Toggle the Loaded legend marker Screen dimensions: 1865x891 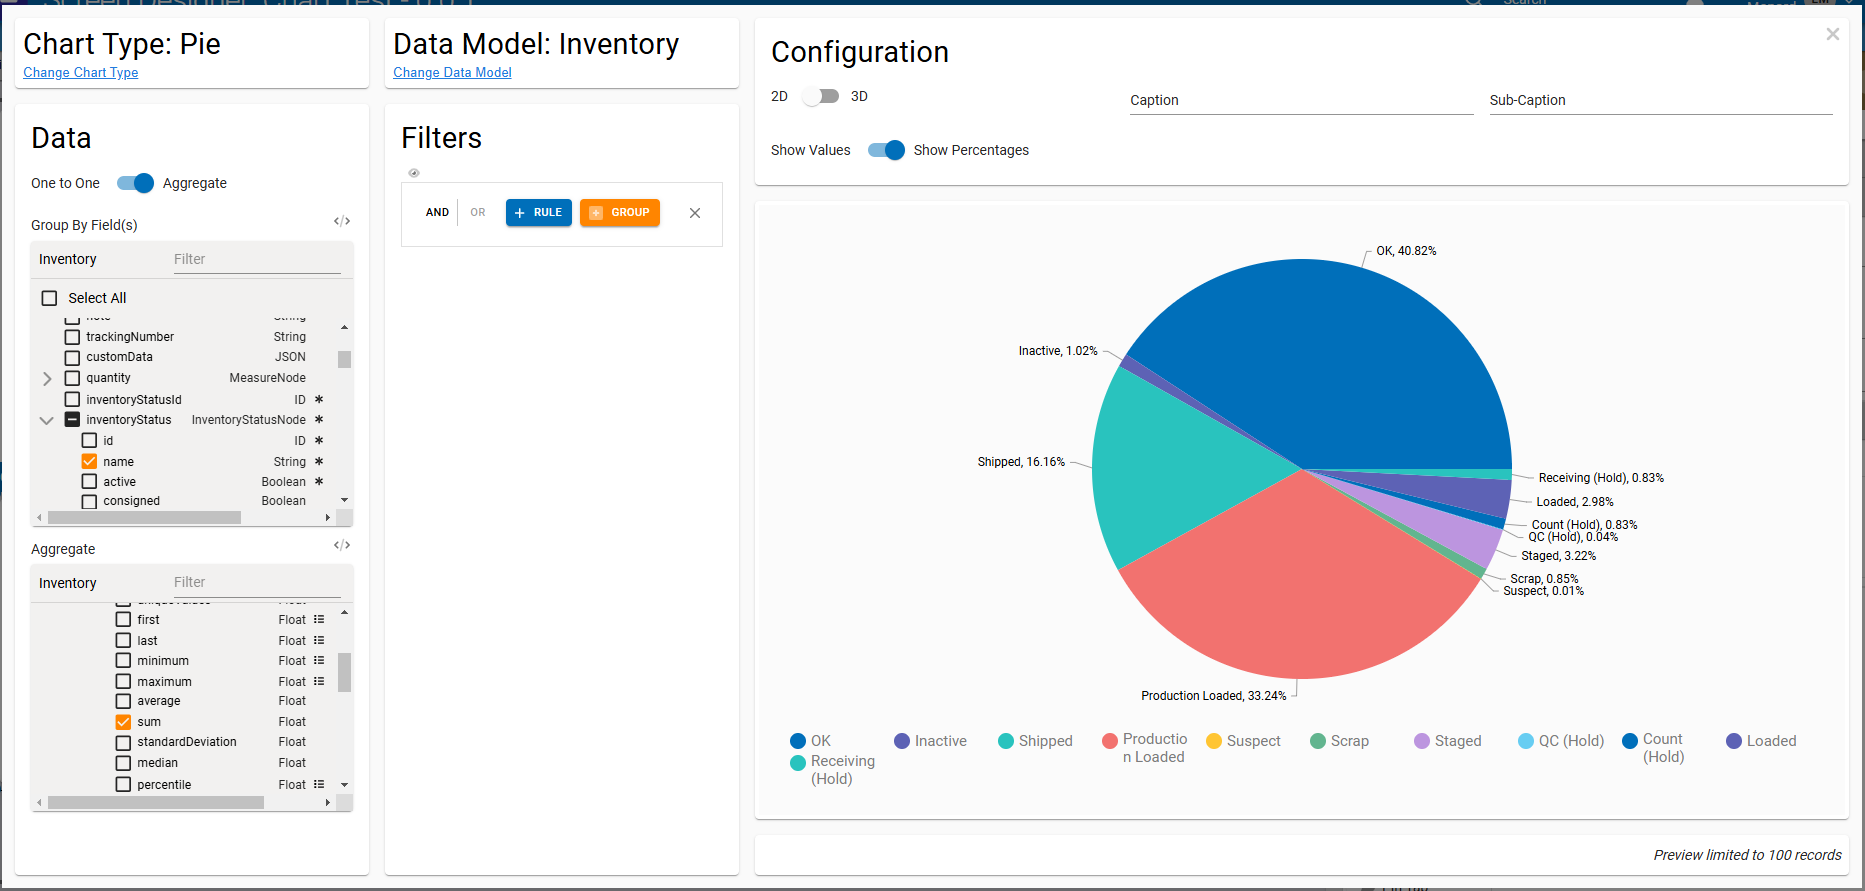[x=1734, y=741]
